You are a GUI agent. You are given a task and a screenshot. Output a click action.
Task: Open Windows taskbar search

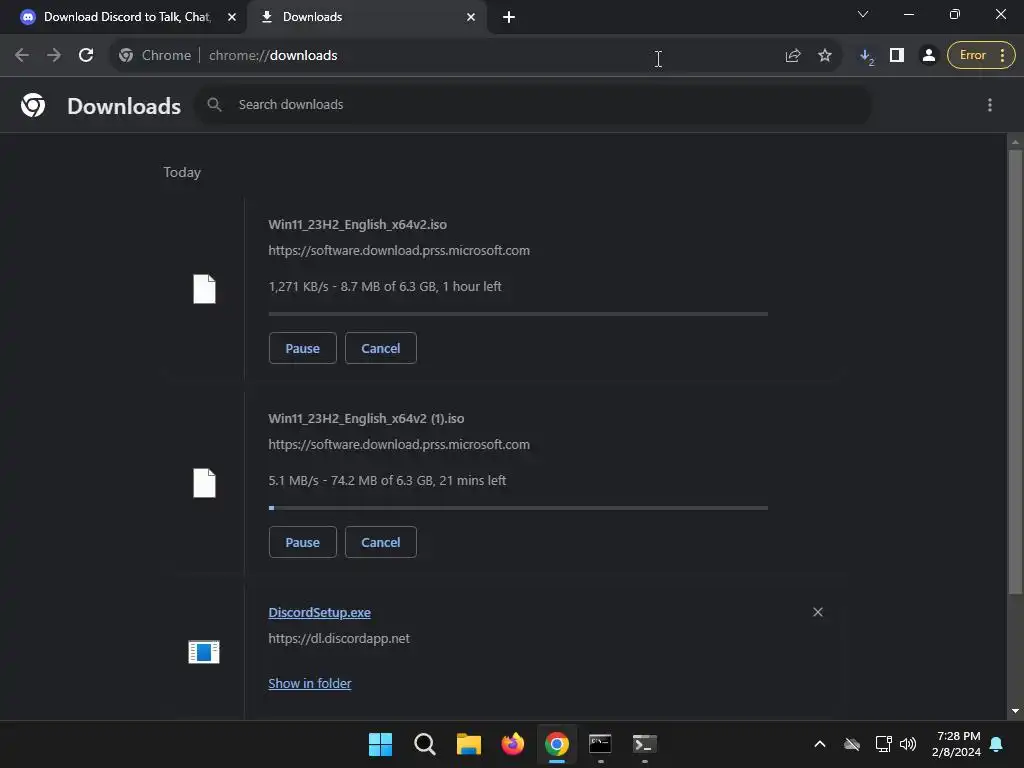pos(424,744)
